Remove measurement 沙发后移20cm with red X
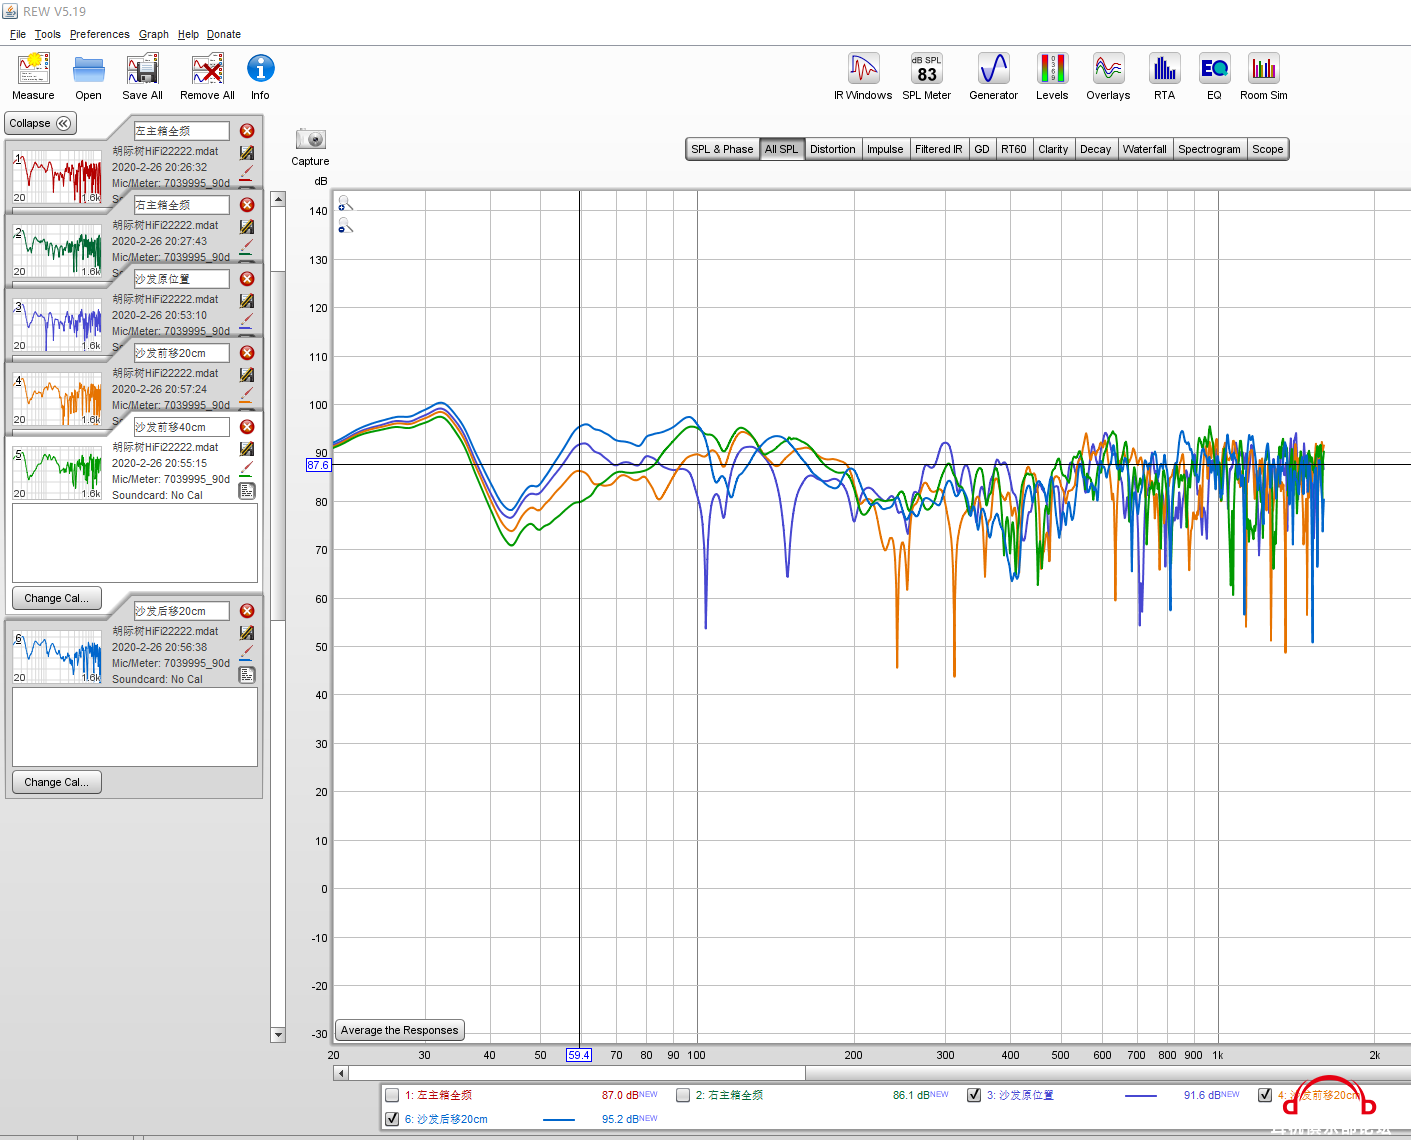 pyautogui.click(x=247, y=611)
